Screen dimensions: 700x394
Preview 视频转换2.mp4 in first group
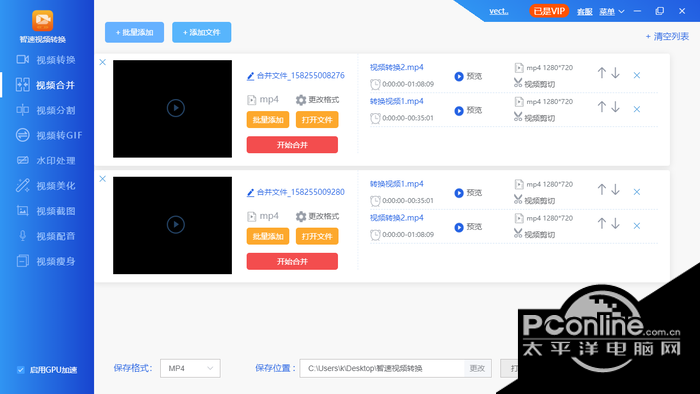(468, 76)
